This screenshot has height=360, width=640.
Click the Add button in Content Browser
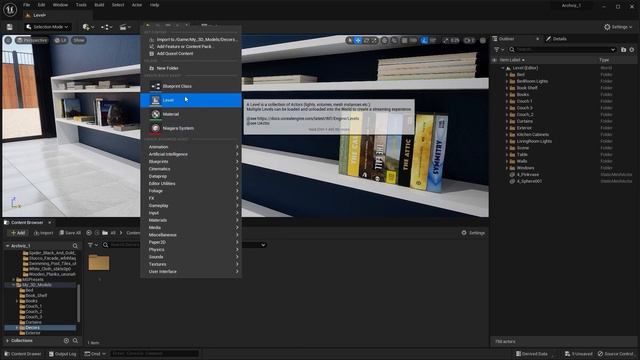[x=18, y=233]
